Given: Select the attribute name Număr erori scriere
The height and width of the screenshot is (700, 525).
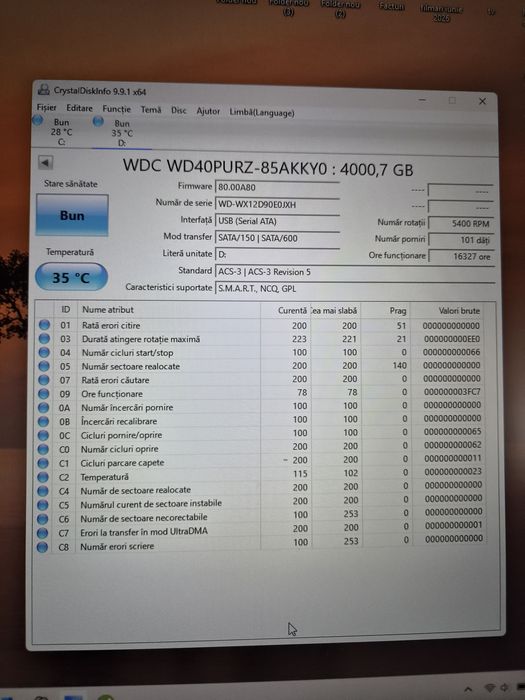Looking at the screenshot, I should (117, 546).
